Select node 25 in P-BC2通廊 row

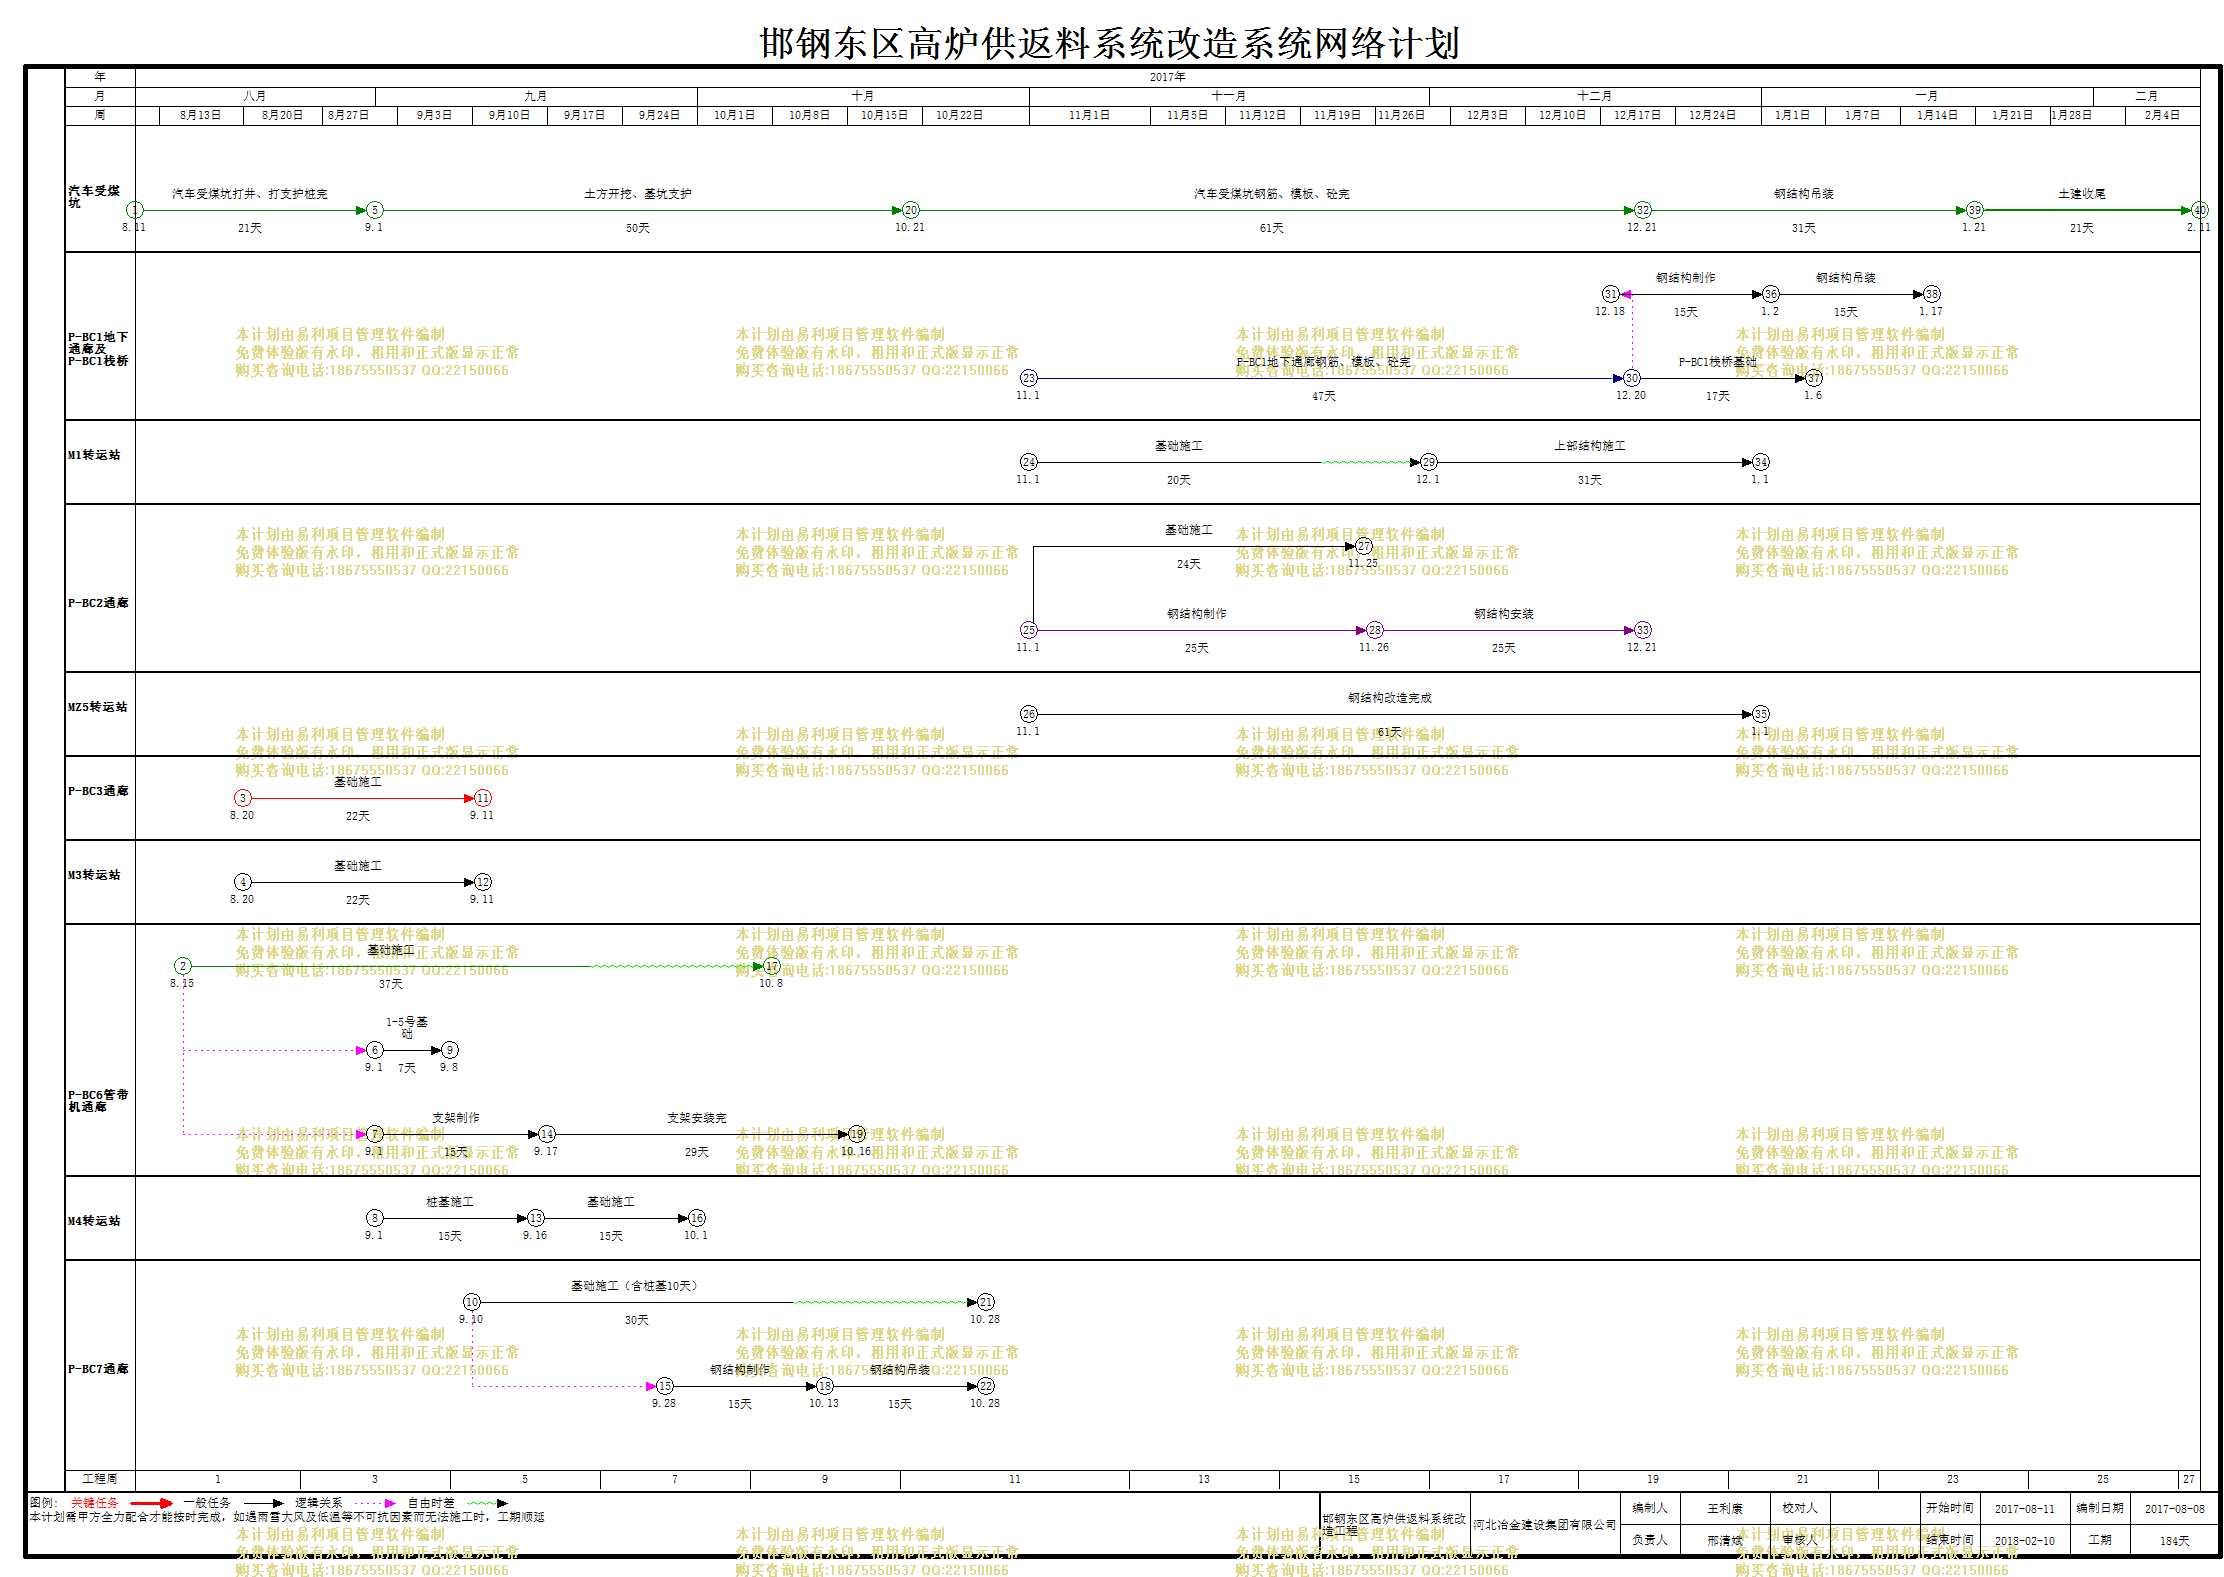pyautogui.click(x=1029, y=630)
